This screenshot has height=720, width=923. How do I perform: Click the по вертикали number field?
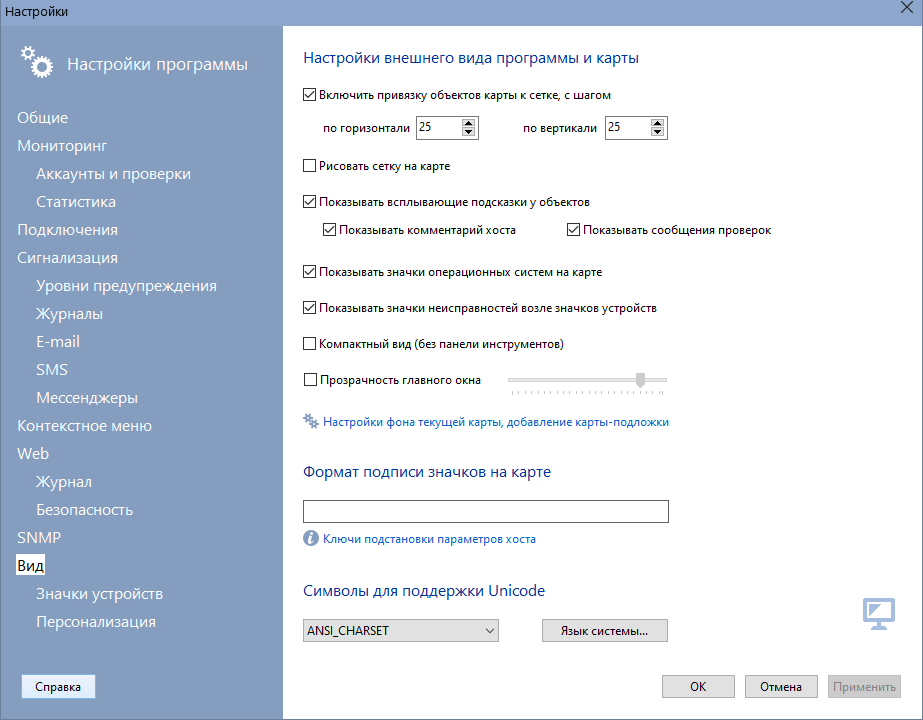pos(628,127)
